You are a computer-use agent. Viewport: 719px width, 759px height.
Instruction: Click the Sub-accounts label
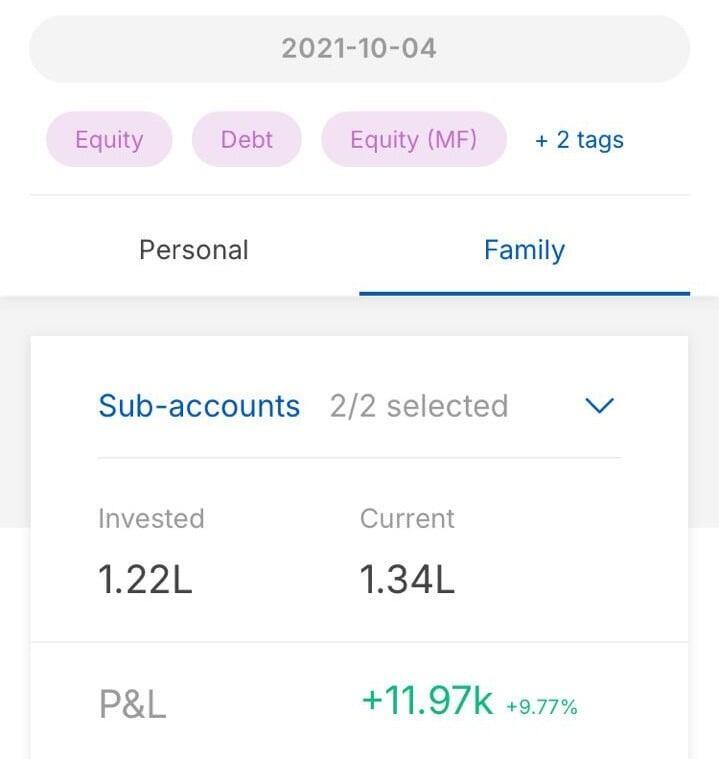click(199, 406)
